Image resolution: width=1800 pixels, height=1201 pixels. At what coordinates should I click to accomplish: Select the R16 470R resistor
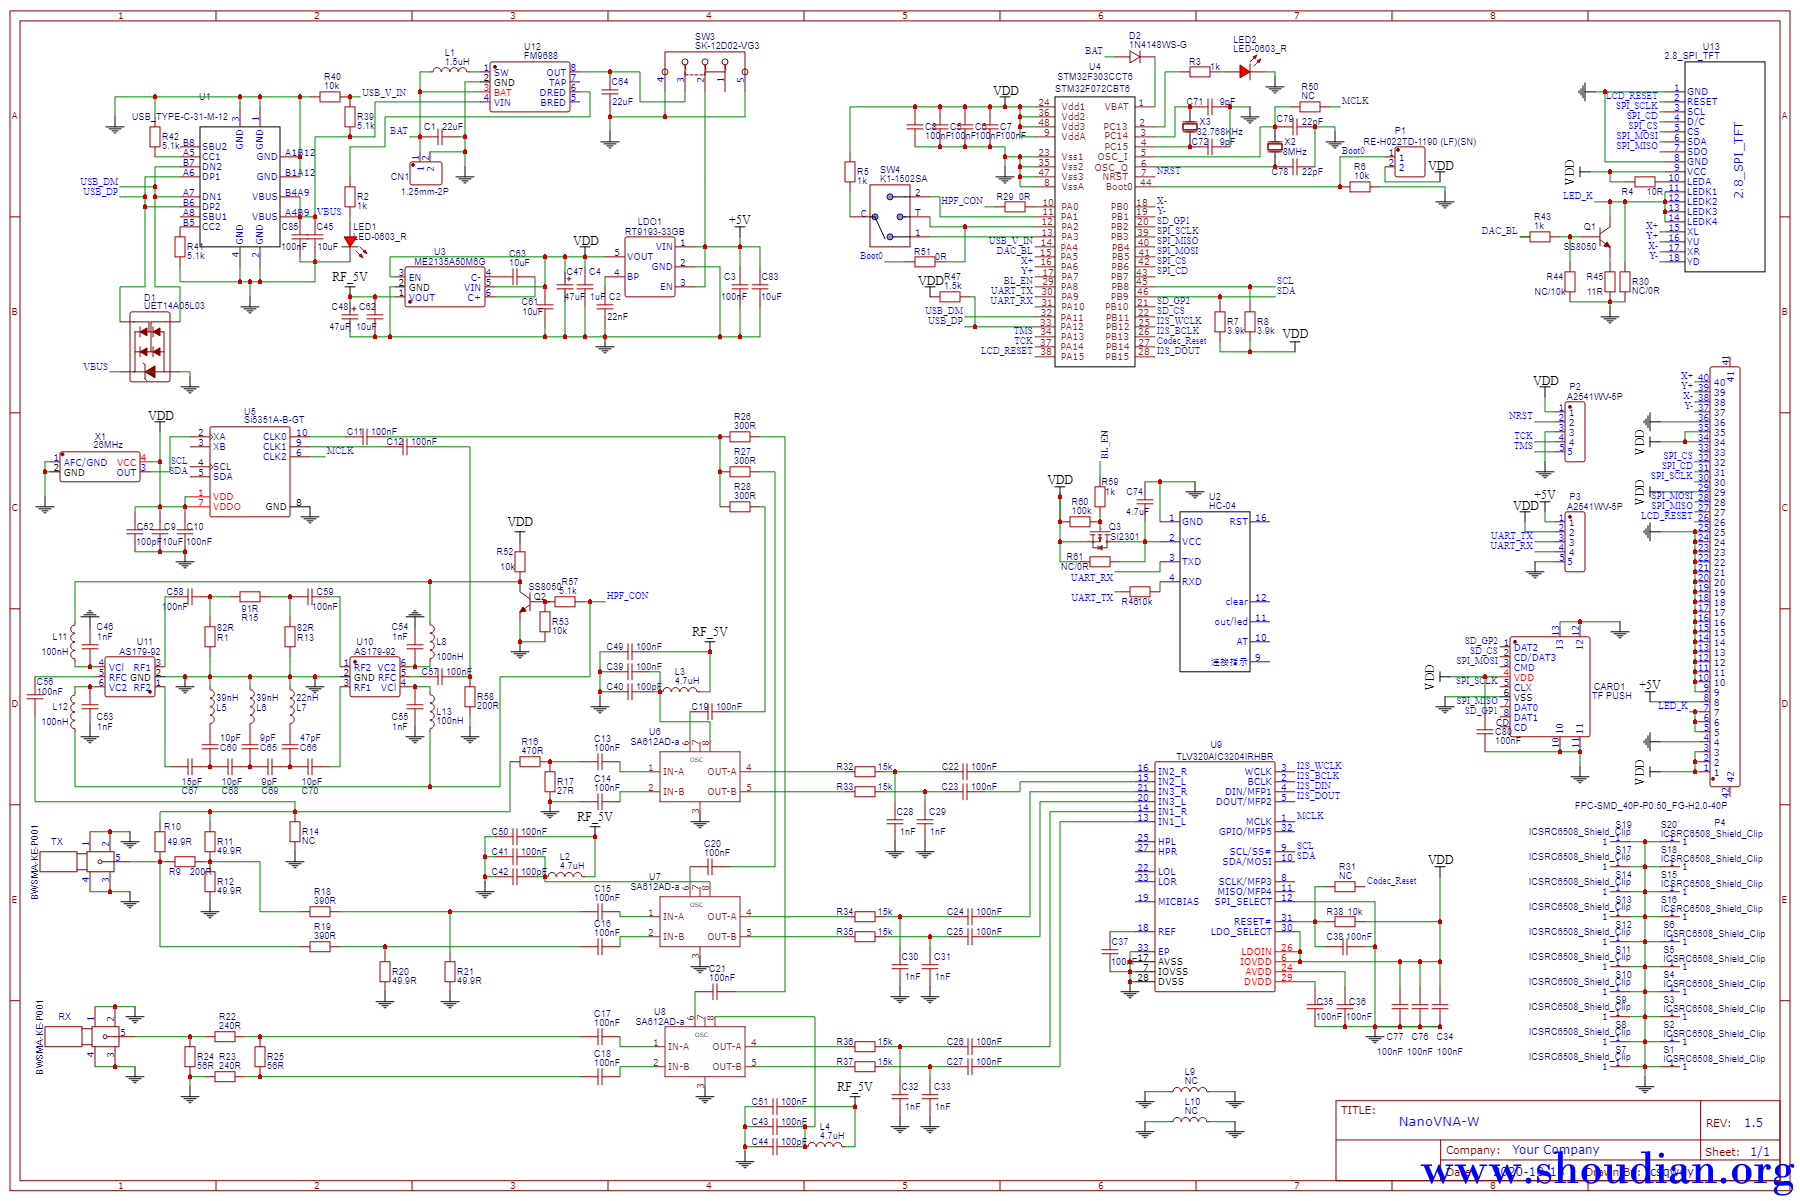point(530,762)
